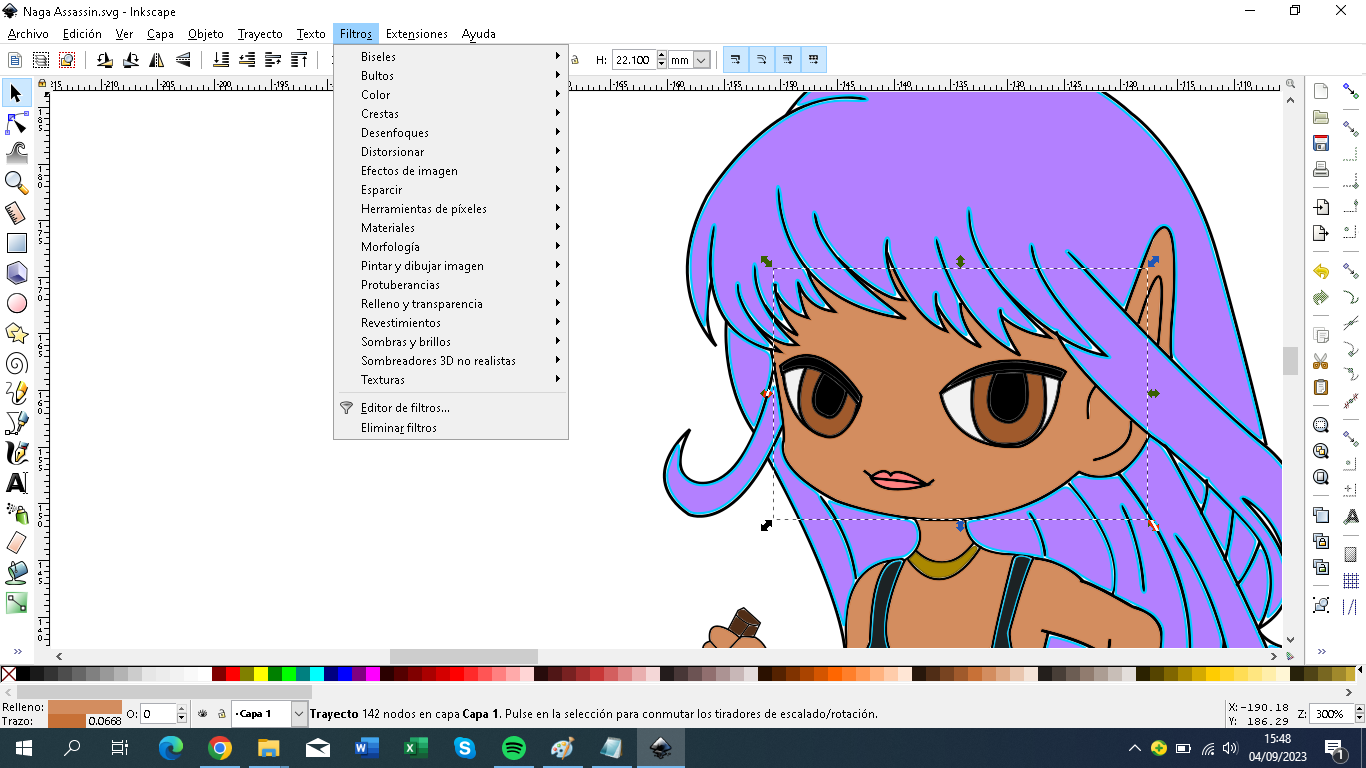Toggle scale stroke width with object
This screenshot has width=1366, height=768.
point(736,60)
